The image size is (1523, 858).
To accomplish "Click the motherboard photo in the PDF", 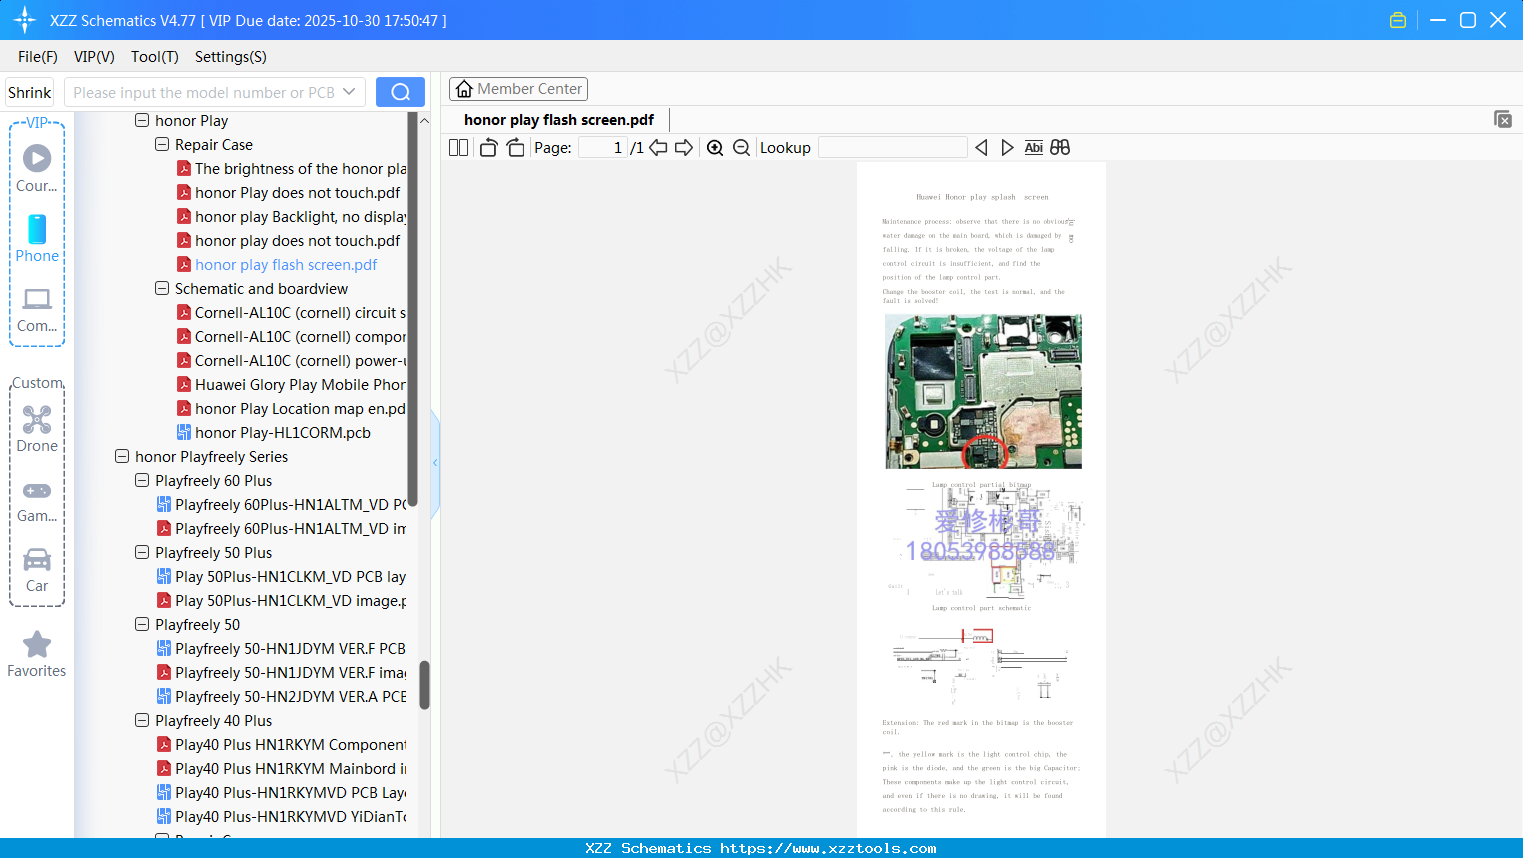I will (983, 392).
